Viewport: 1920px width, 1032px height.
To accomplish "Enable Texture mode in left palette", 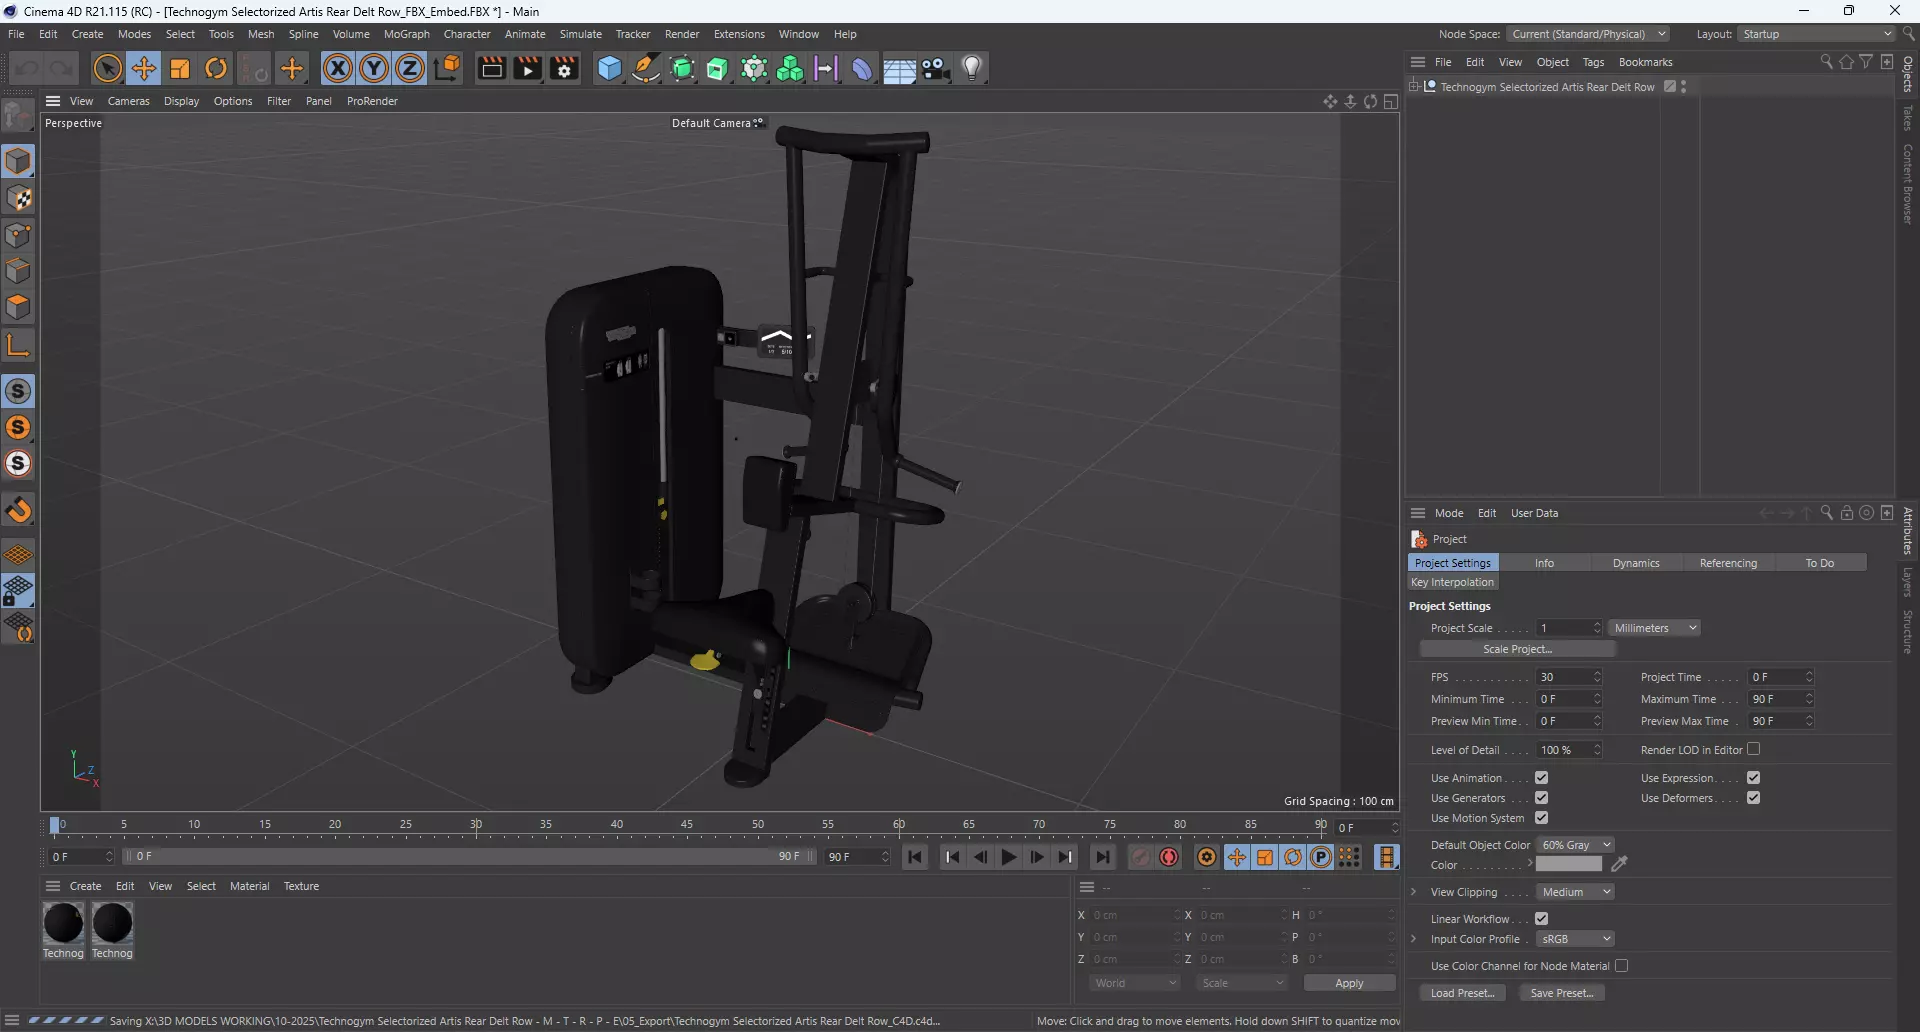I will [18, 198].
